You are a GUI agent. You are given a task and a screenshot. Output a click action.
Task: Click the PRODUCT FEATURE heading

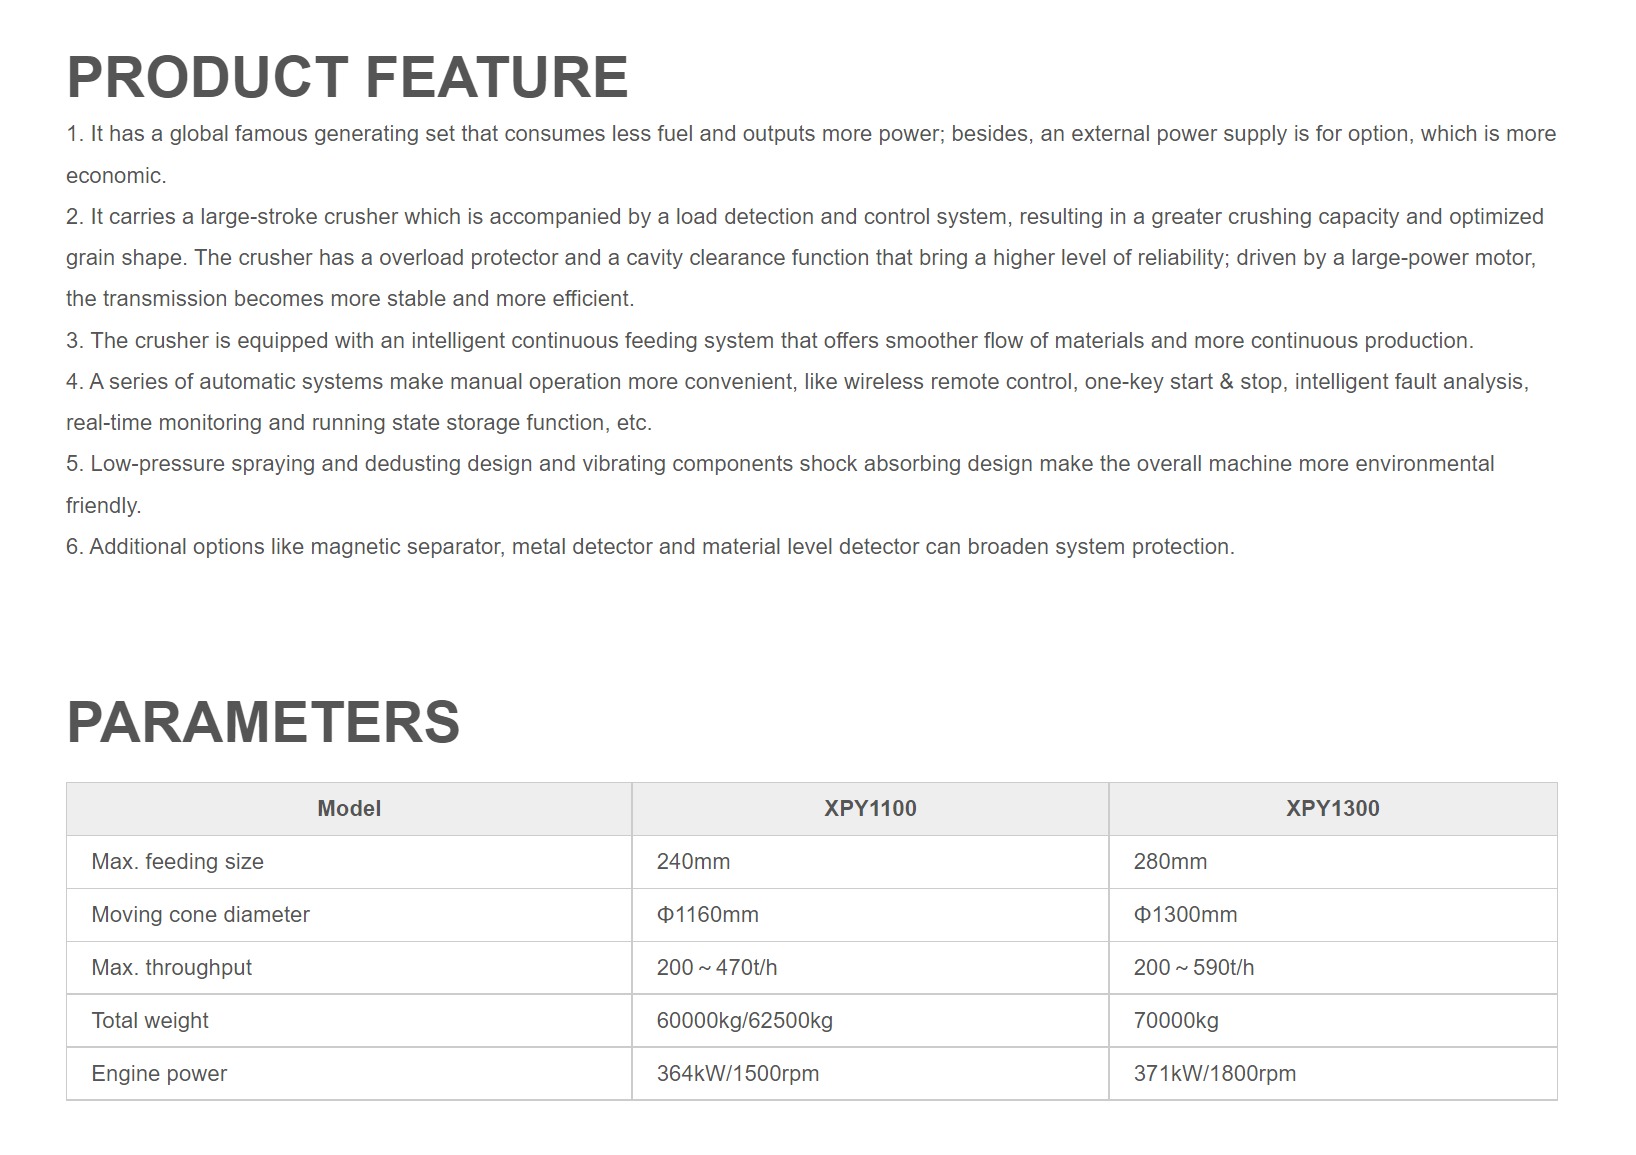coord(347,77)
